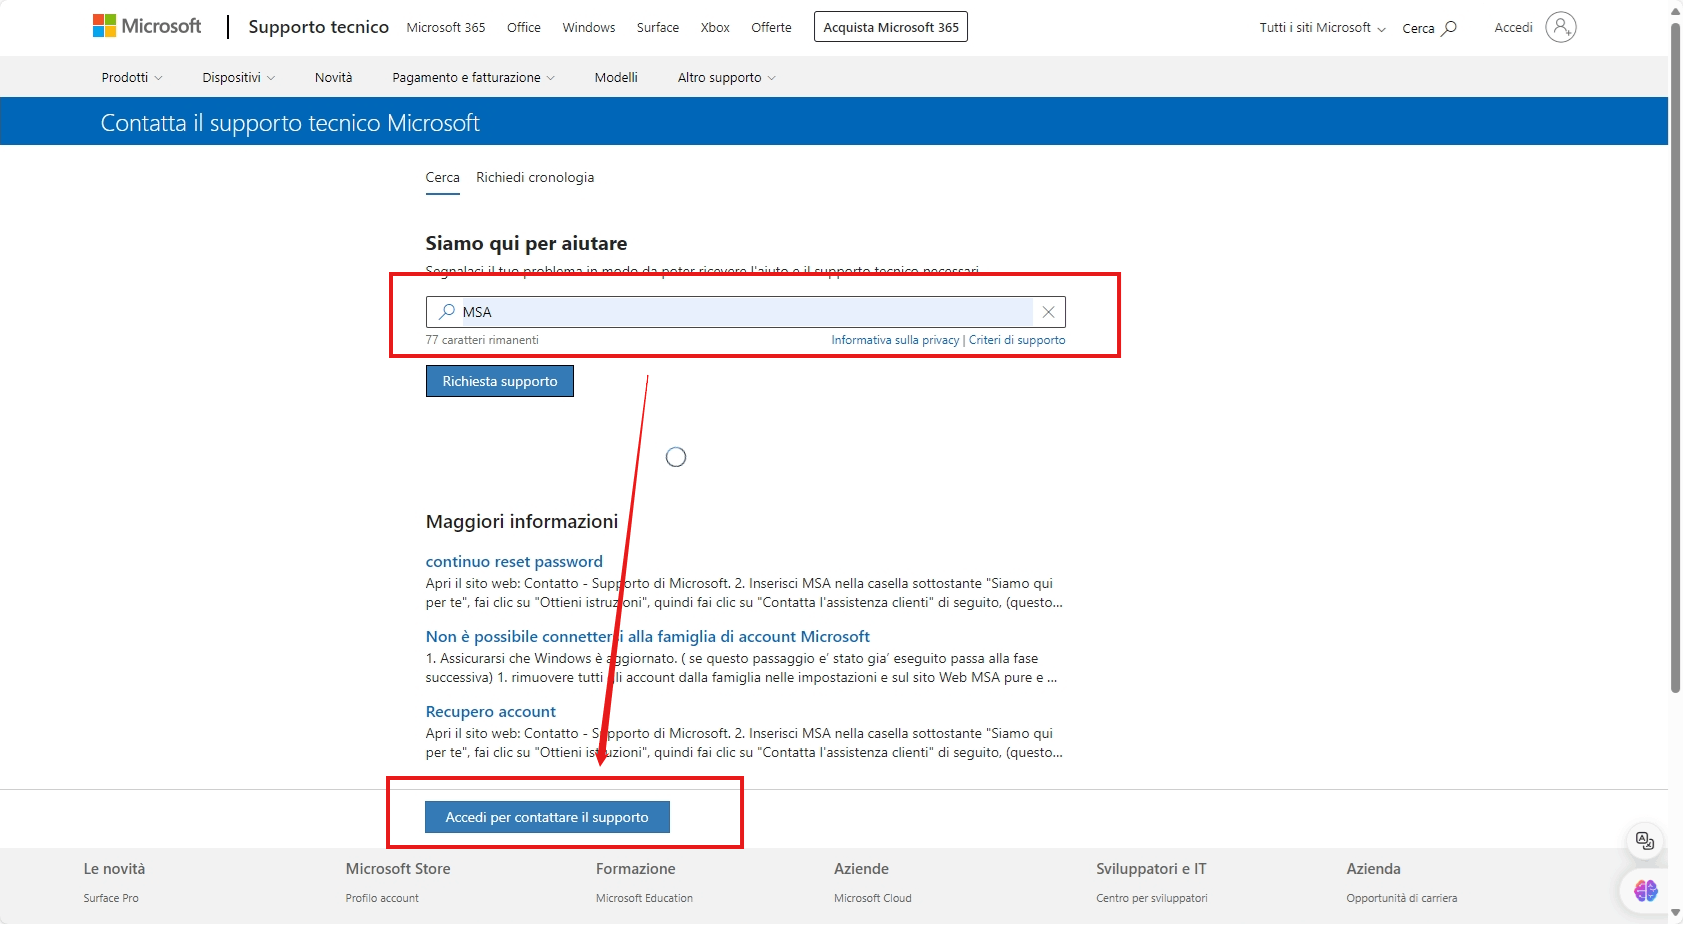Click scrollbar down arrow

(x=1676, y=913)
